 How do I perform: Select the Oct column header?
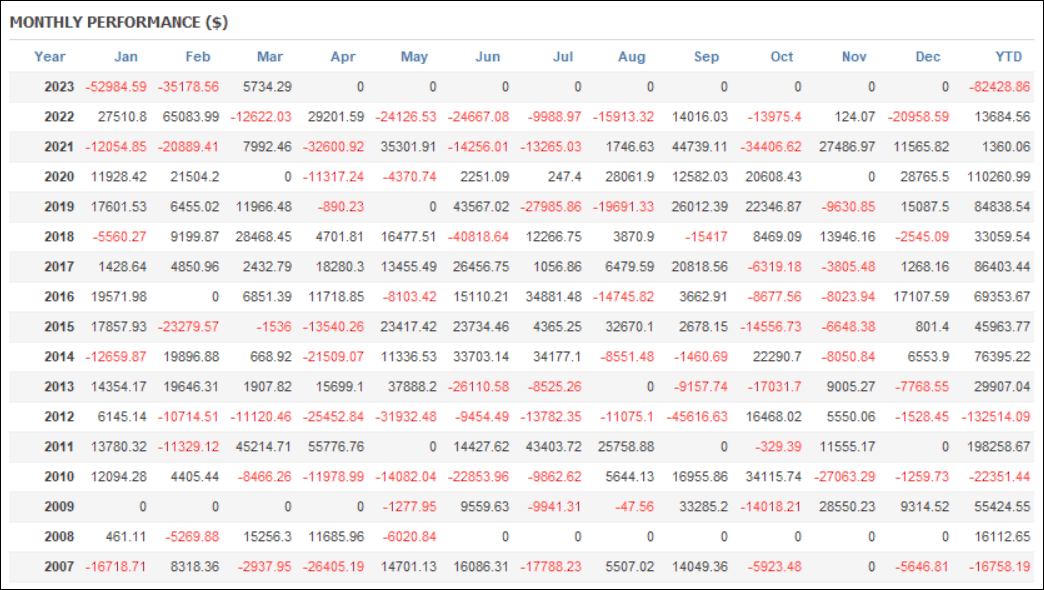(x=781, y=57)
